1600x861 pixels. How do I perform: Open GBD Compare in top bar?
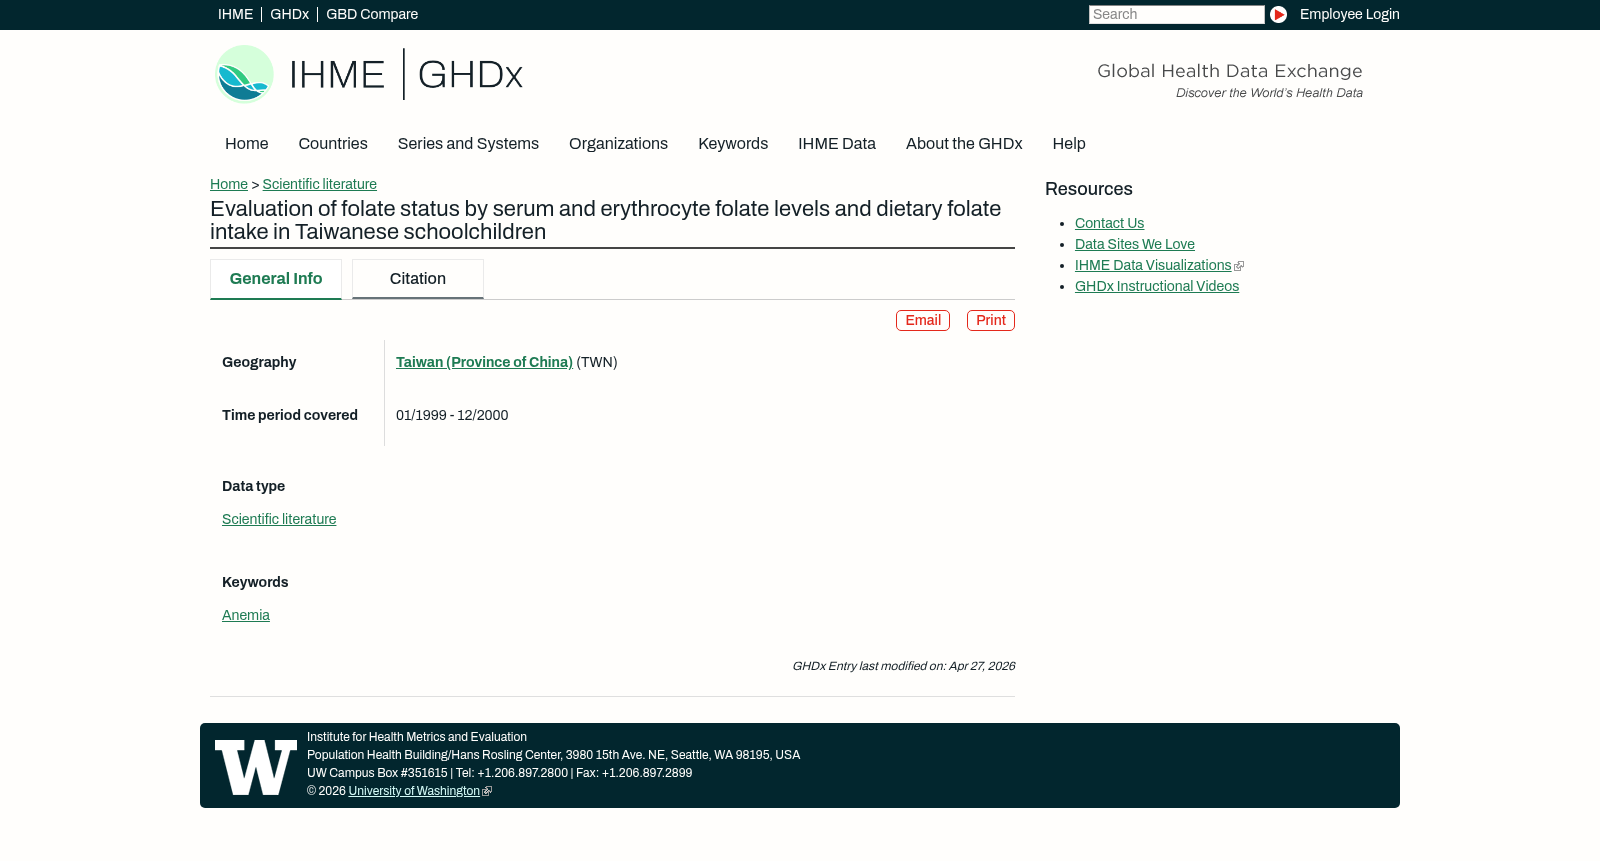click(x=372, y=14)
